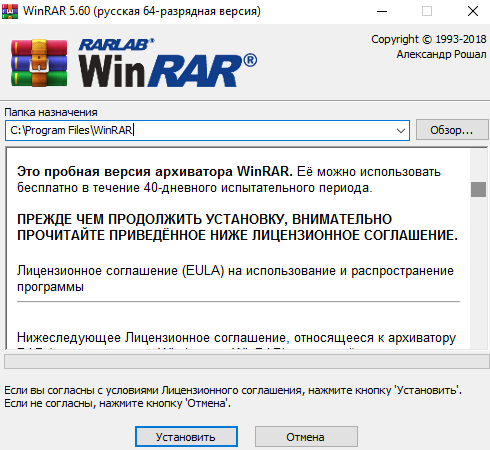
Task: Click the WinRAR title bar icon
Action: [10, 11]
